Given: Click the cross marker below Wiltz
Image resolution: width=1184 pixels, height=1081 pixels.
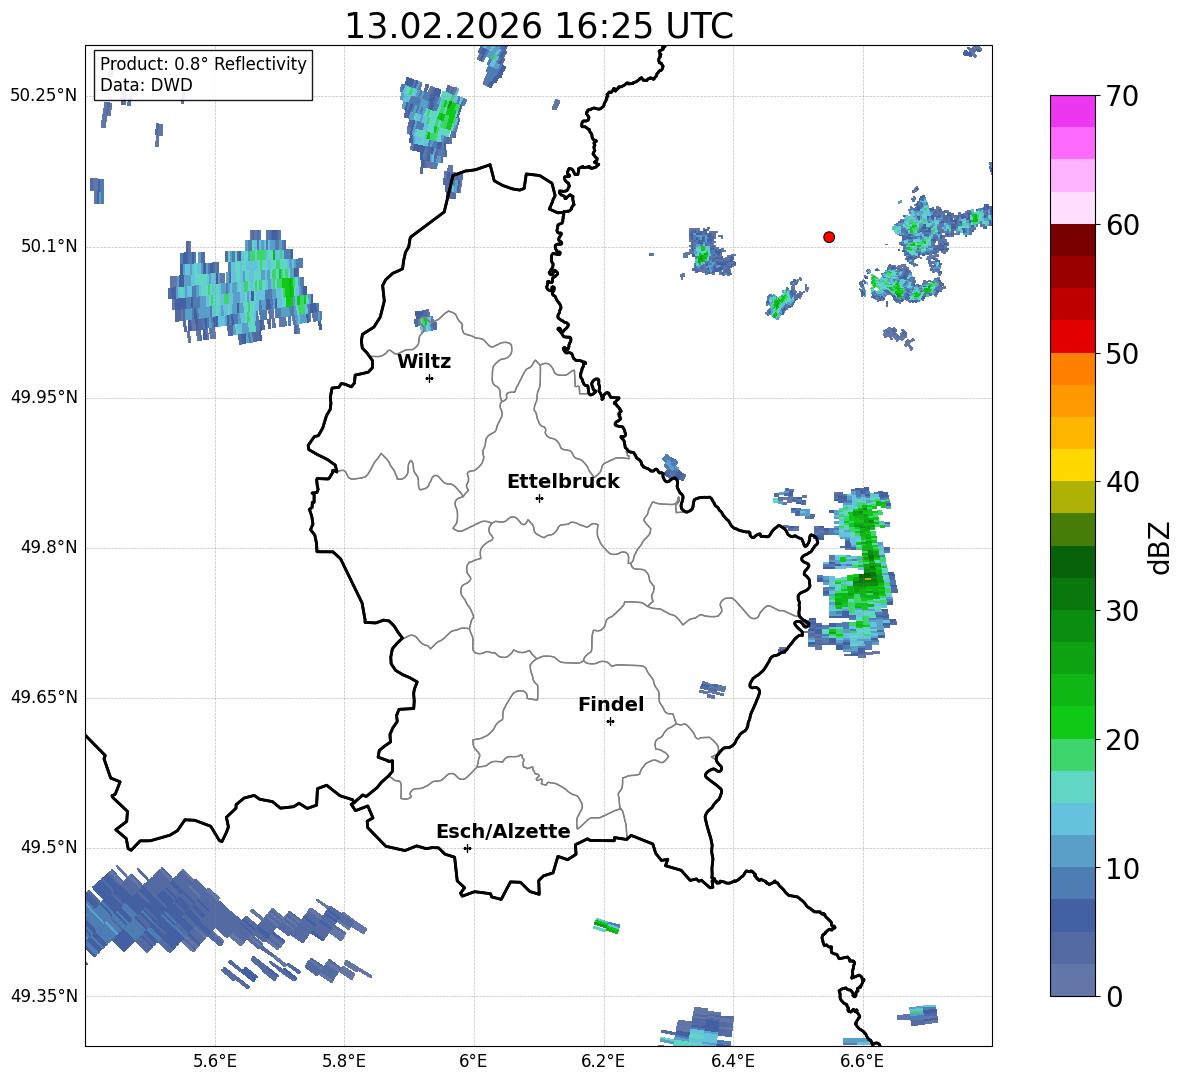Looking at the screenshot, I should click(430, 378).
